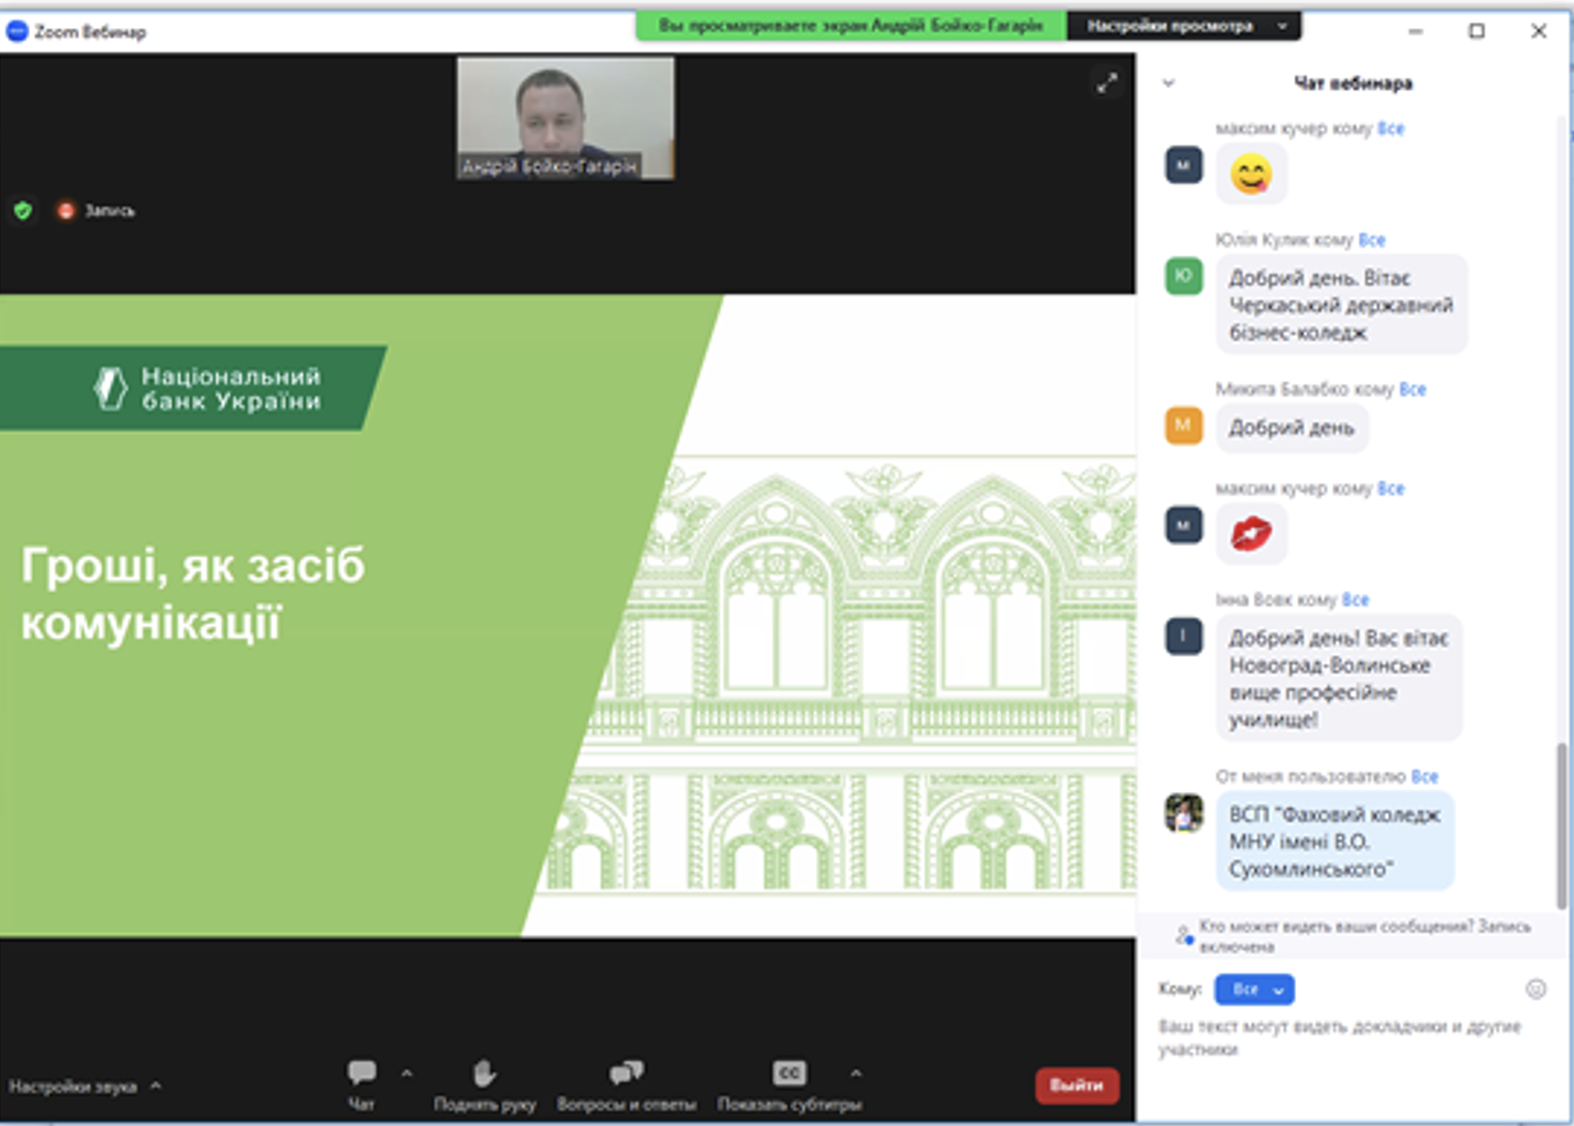This screenshot has height=1126, width=1574.
Task: Open Вопросы и ответы Q&A icon
Action: (626, 1073)
